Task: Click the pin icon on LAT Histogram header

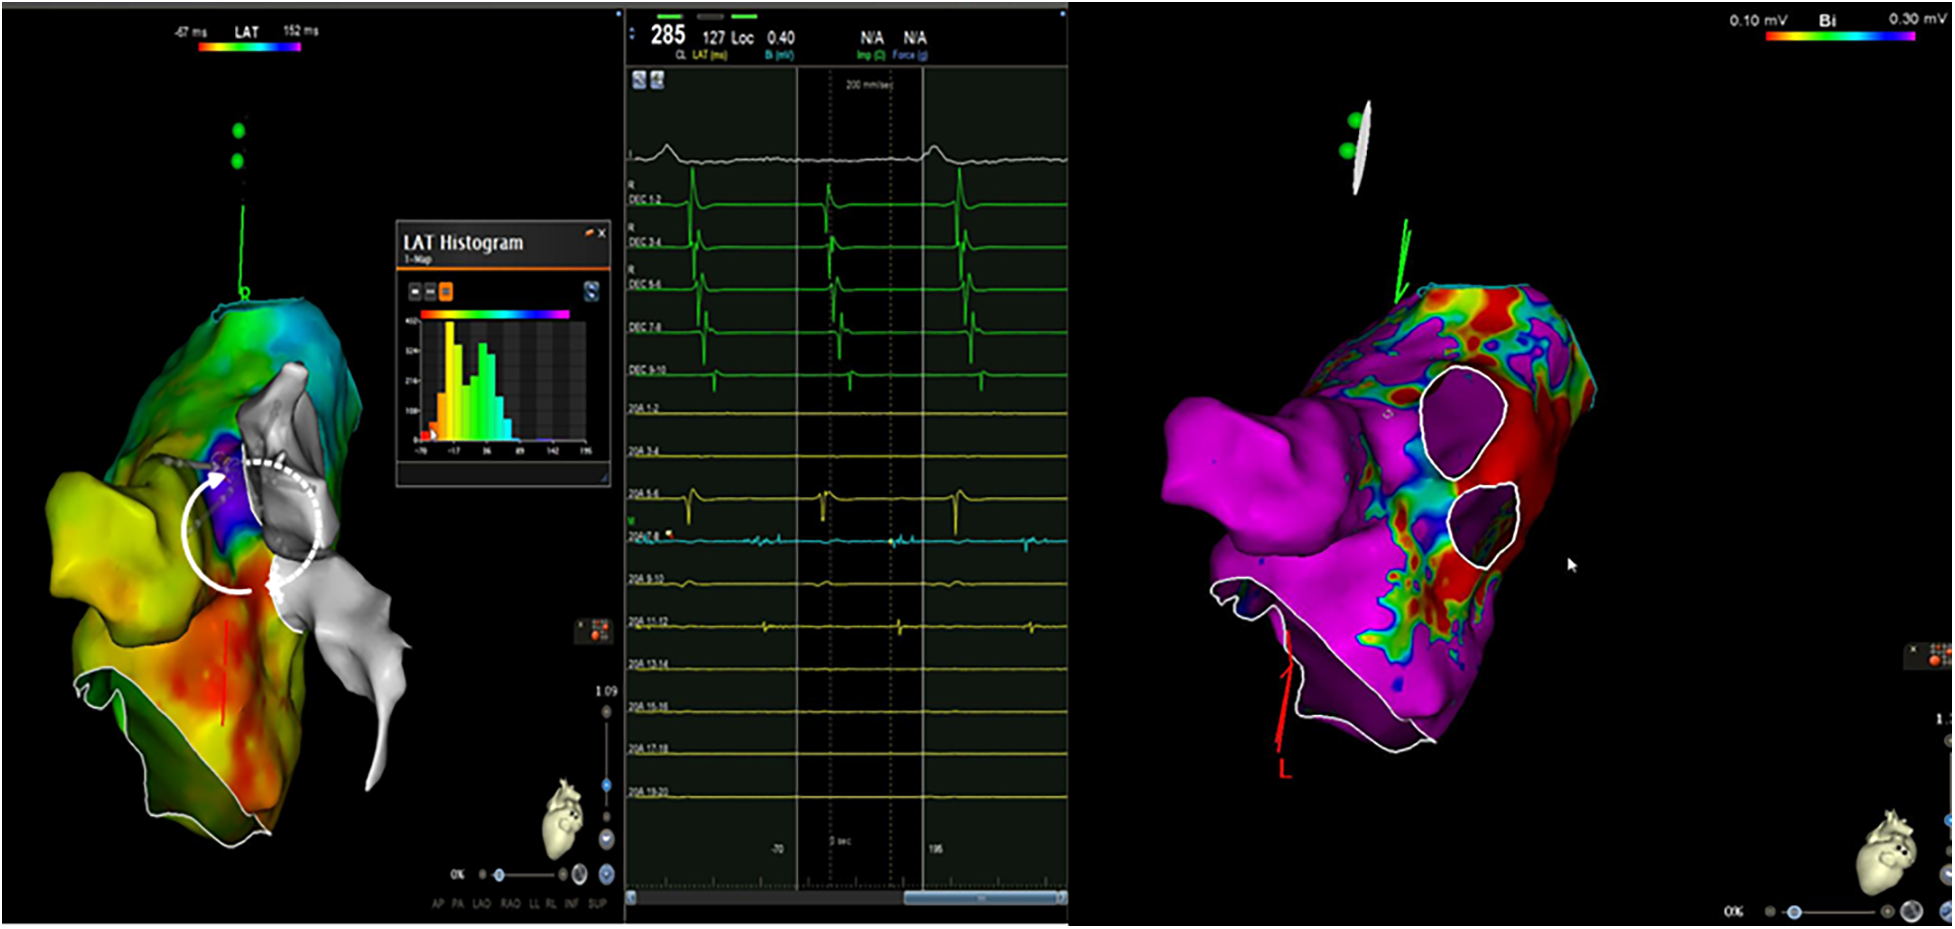Action: click(x=589, y=232)
